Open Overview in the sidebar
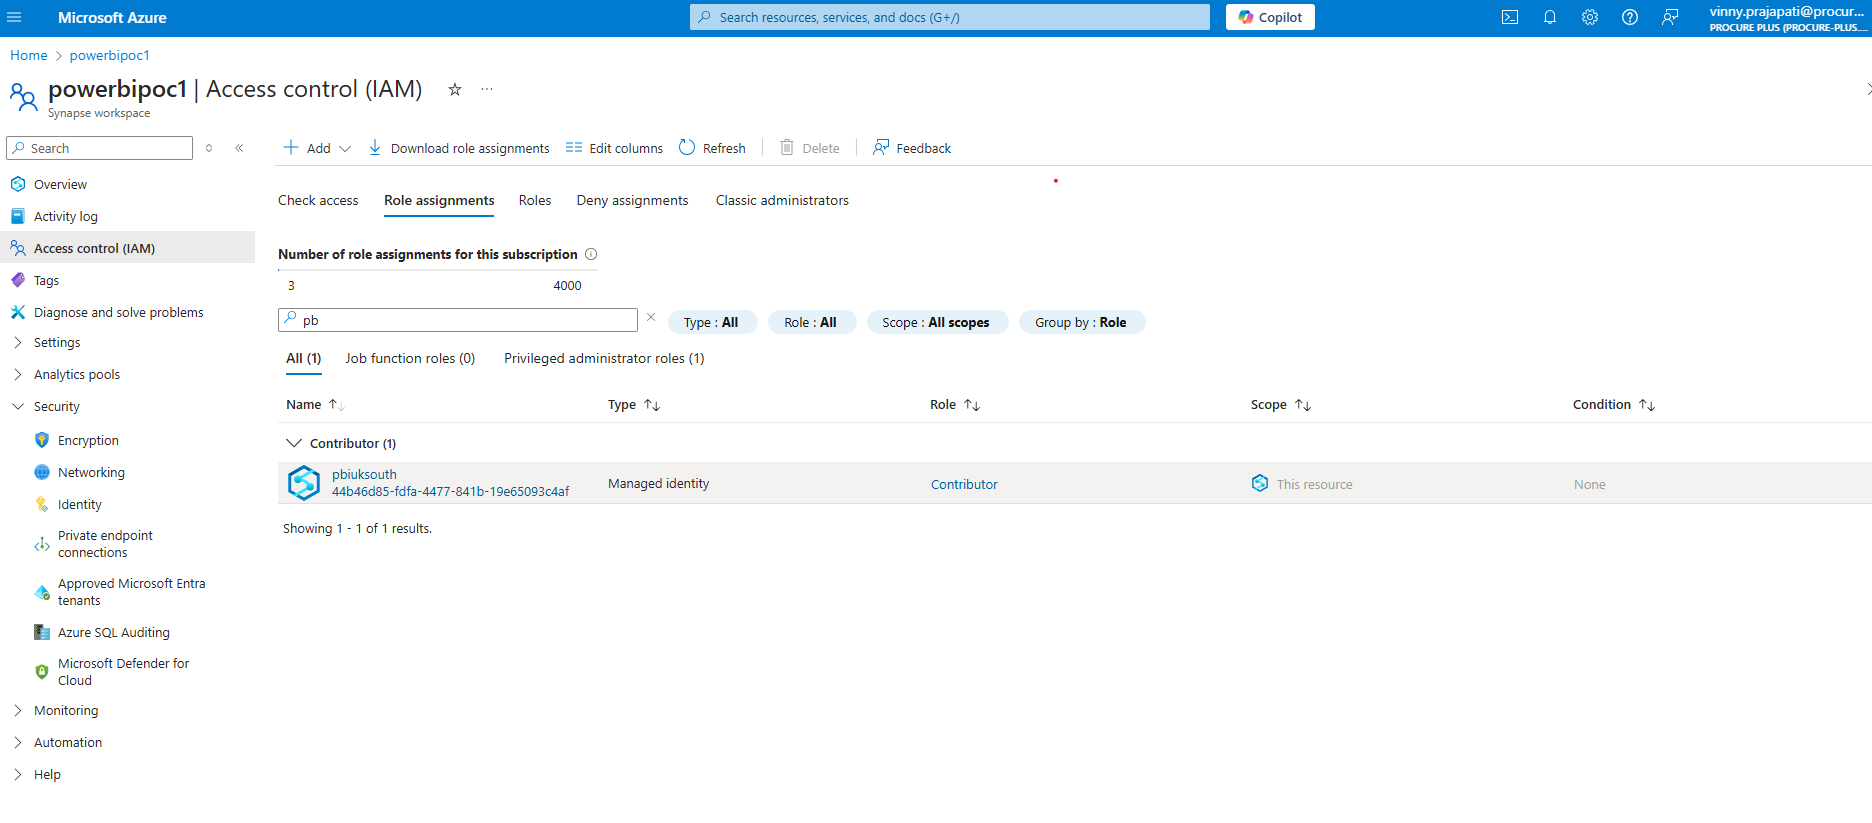The width and height of the screenshot is (1872, 823). tap(60, 184)
